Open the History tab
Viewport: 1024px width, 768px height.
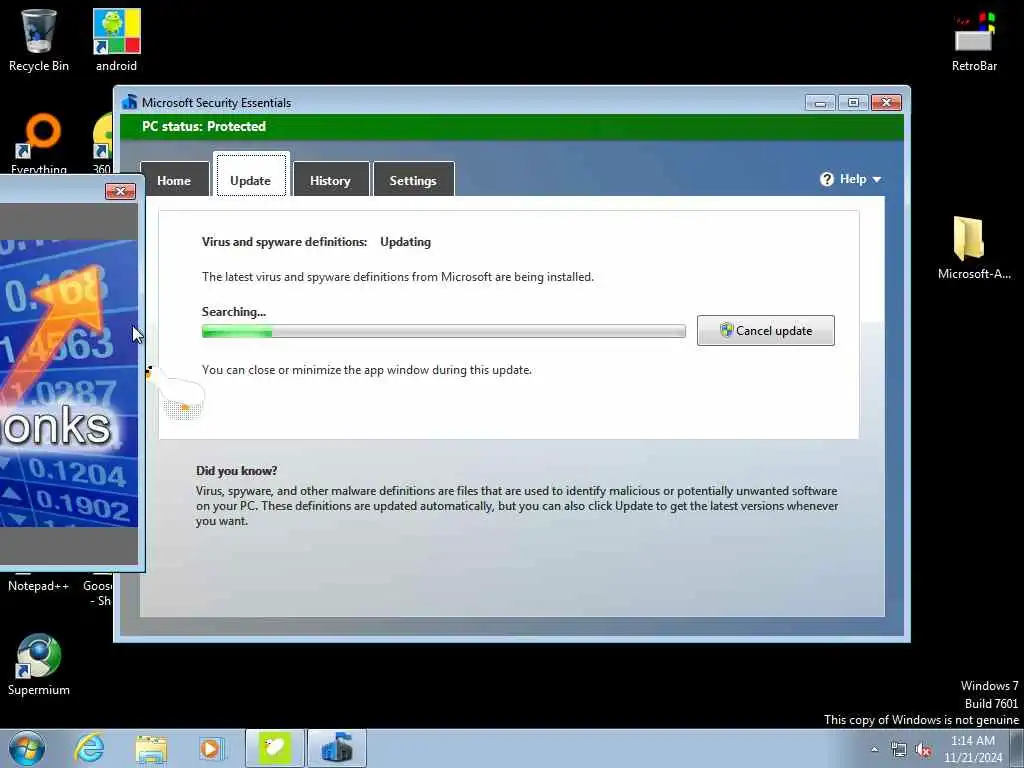tap(330, 180)
